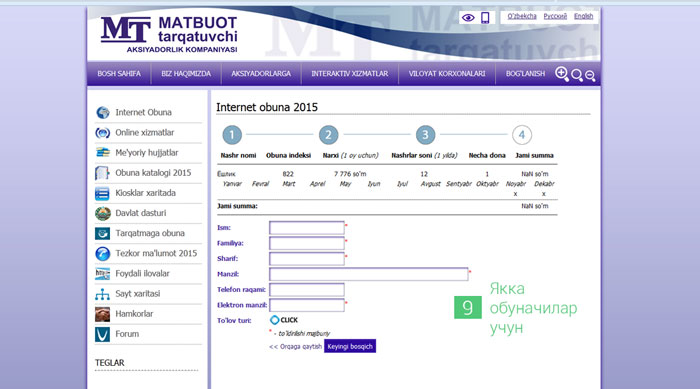700x389 pixels.
Task: Click the Forum sidebar icon
Action: tap(102, 334)
